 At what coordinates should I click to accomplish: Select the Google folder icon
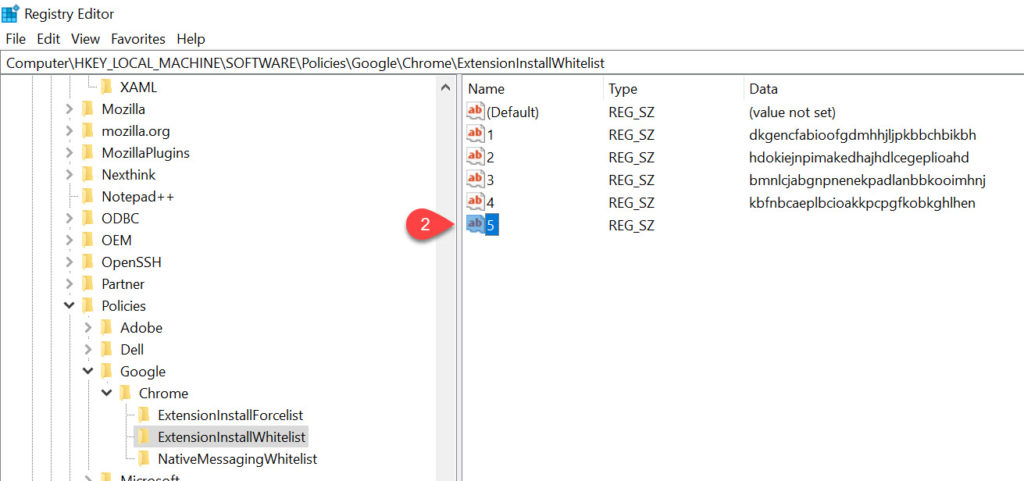click(107, 371)
